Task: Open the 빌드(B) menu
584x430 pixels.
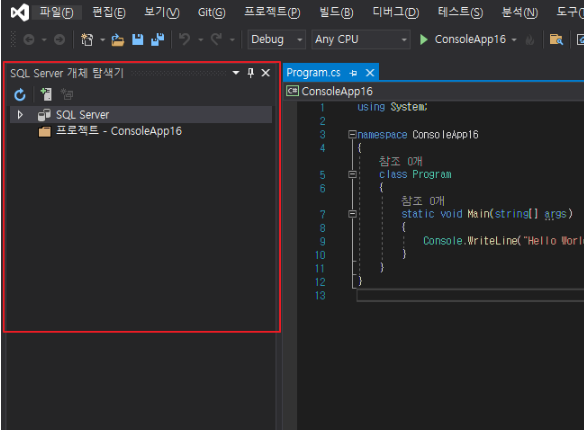Action: click(336, 12)
